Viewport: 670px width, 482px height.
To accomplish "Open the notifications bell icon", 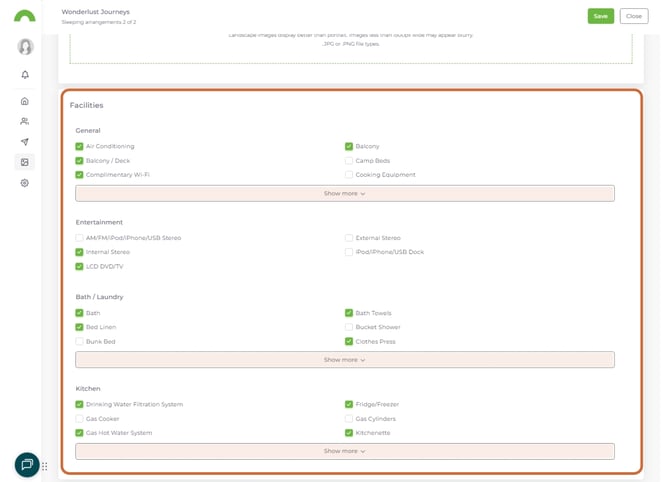I will click(x=25, y=75).
